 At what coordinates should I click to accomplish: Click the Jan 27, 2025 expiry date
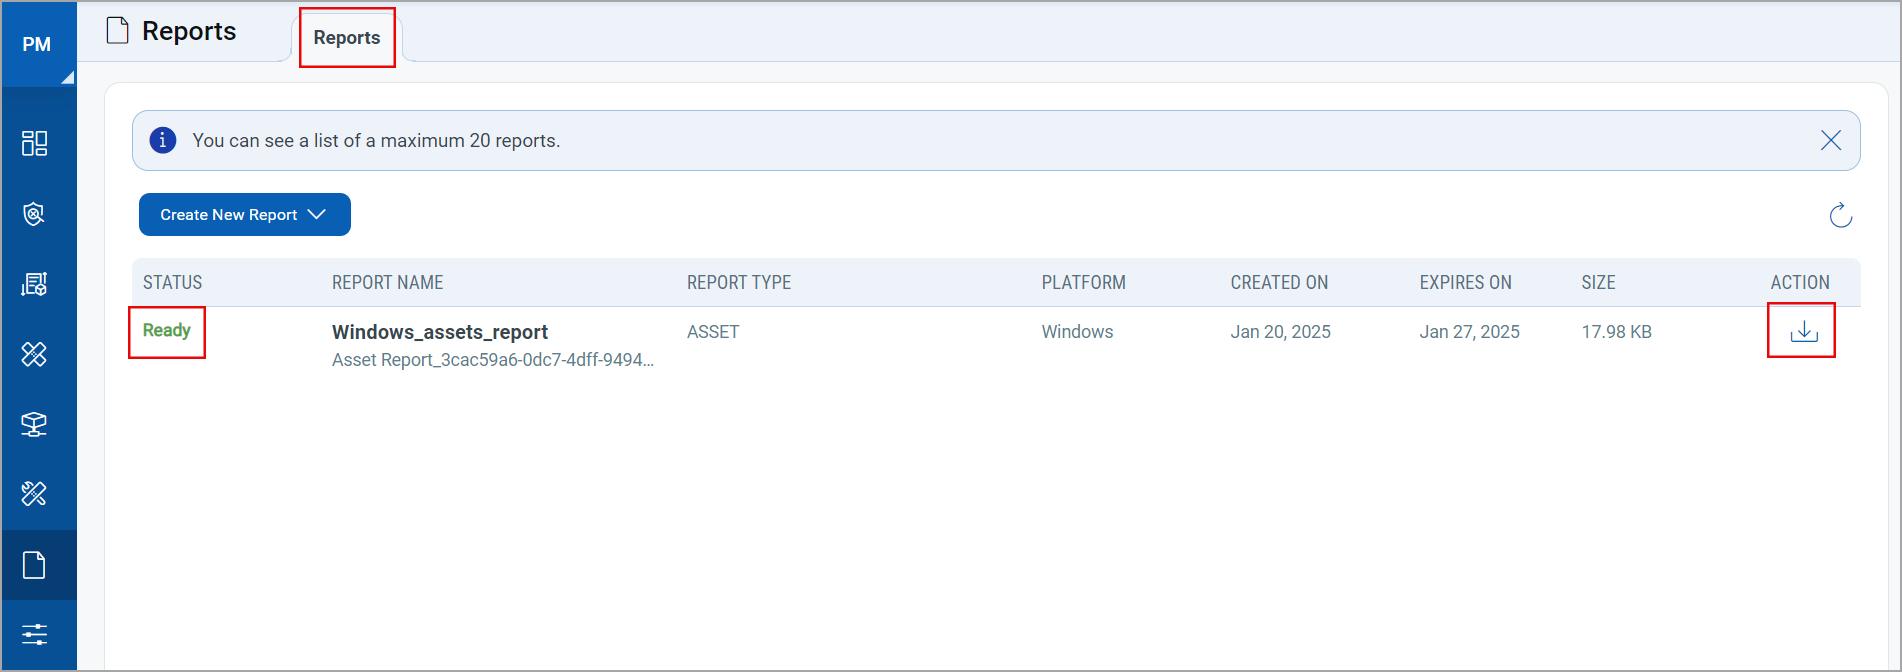click(x=1470, y=332)
